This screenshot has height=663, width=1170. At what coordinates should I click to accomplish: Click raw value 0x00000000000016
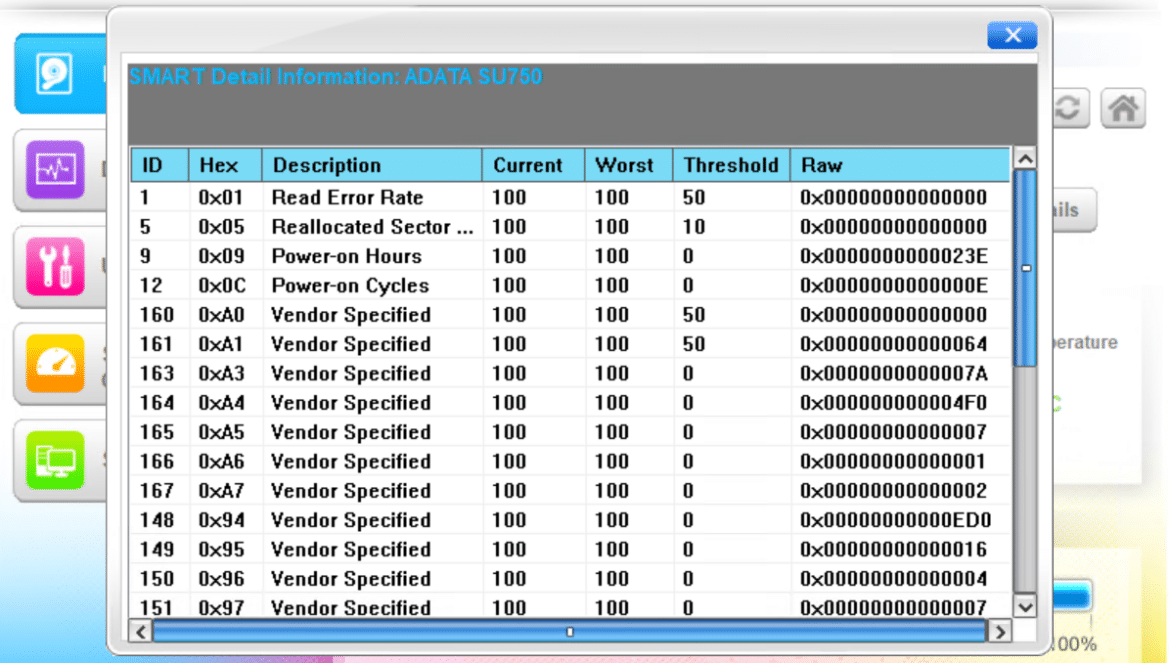pos(893,550)
